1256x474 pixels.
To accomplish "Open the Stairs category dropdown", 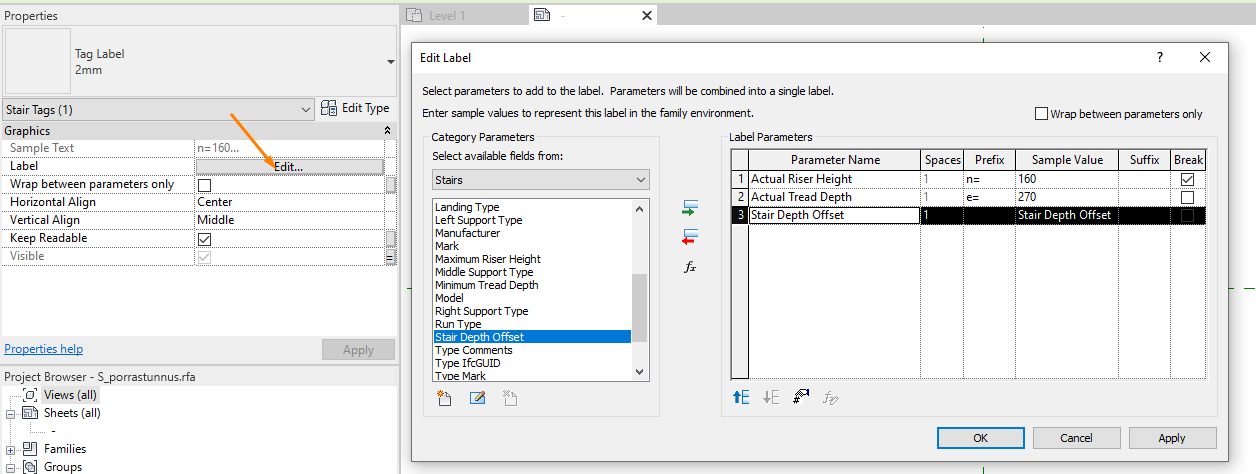I will (x=541, y=180).
